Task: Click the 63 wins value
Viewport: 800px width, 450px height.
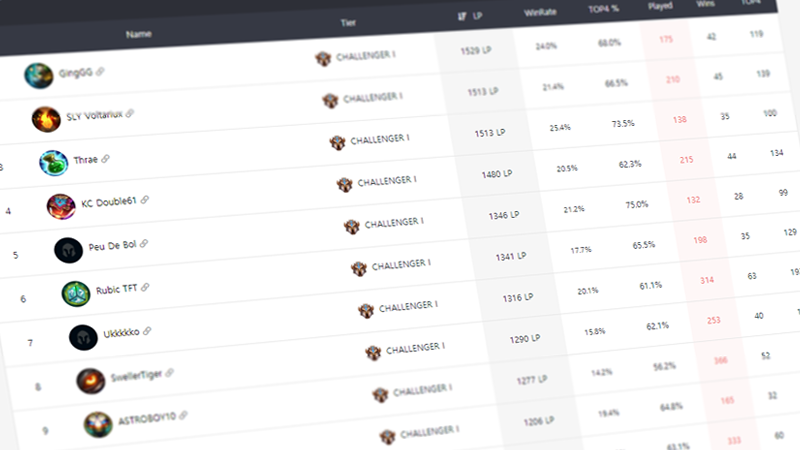Action: pyautogui.click(x=752, y=276)
